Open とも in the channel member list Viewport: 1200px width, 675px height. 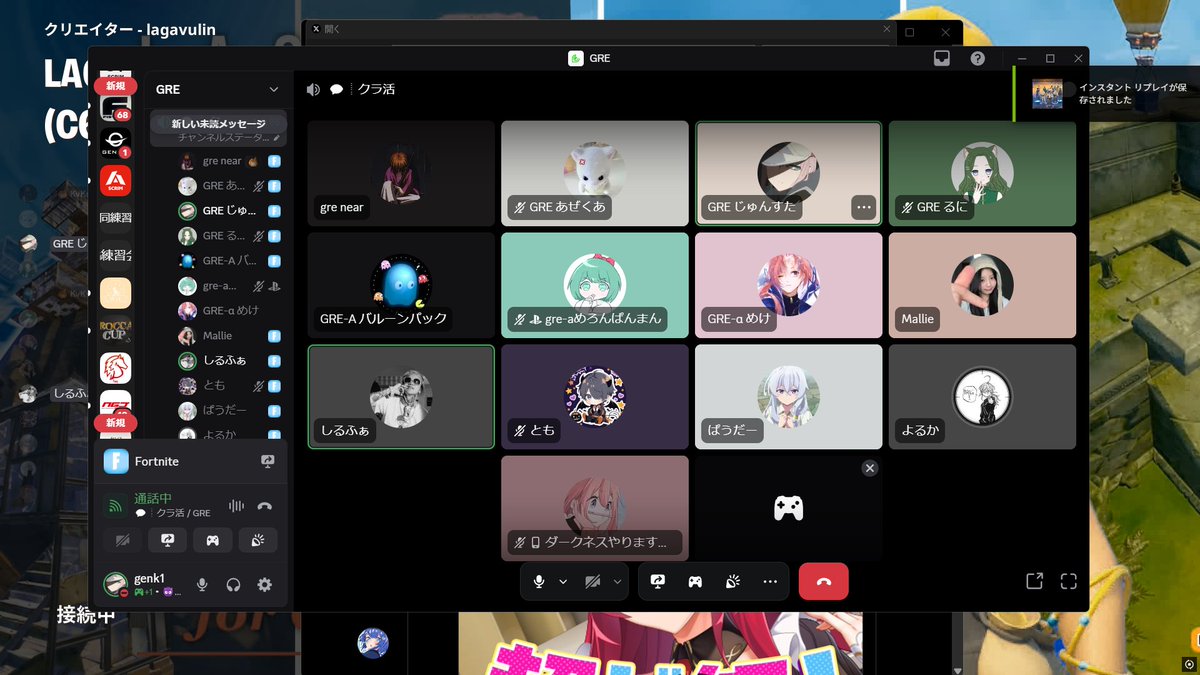click(x=228, y=385)
